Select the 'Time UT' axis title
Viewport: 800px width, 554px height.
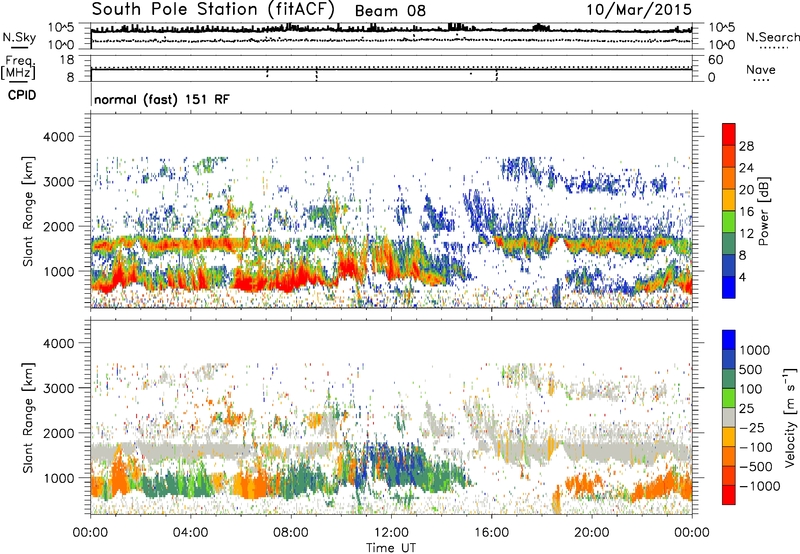click(391, 548)
